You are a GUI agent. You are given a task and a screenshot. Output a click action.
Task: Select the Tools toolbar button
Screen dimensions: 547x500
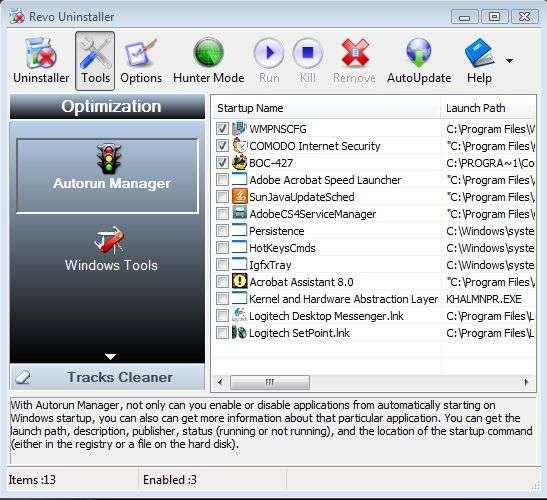coord(95,61)
